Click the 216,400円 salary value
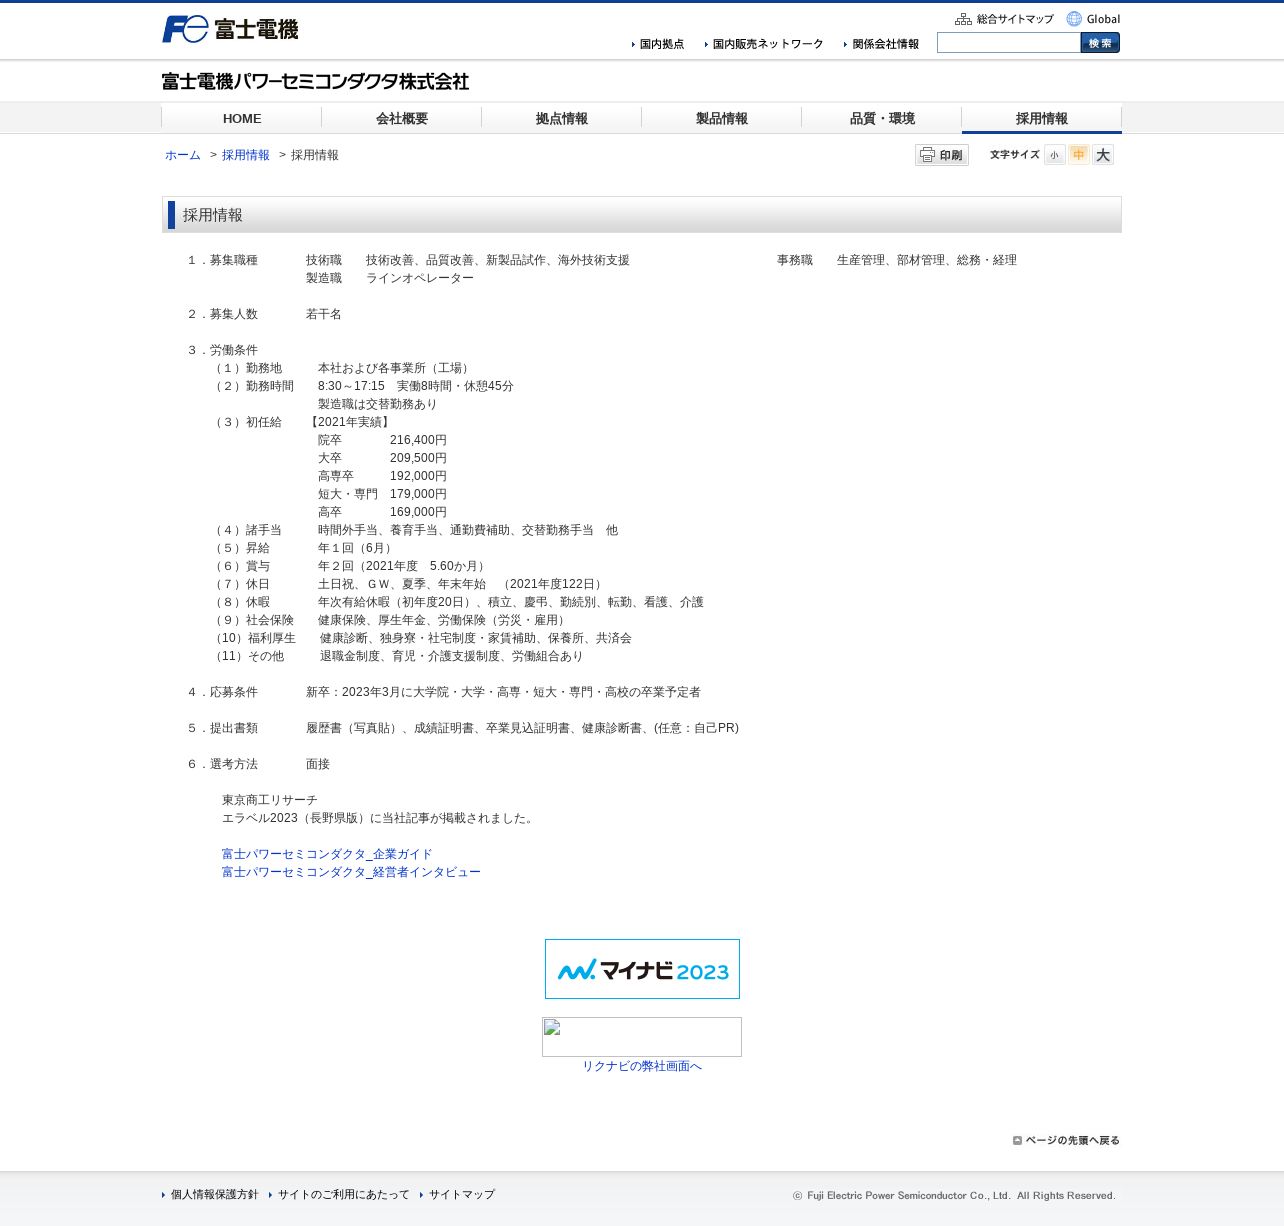The height and width of the screenshot is (1226, 1284). (x=418, y=440)
